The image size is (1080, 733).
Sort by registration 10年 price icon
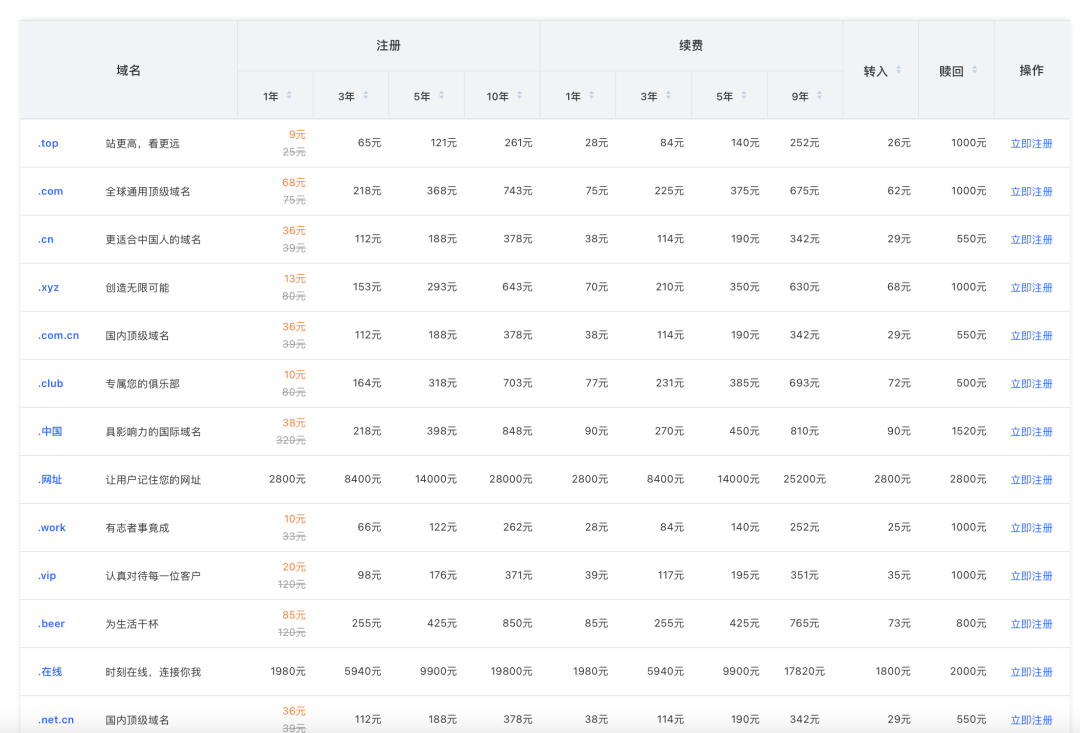coord(519,95)
